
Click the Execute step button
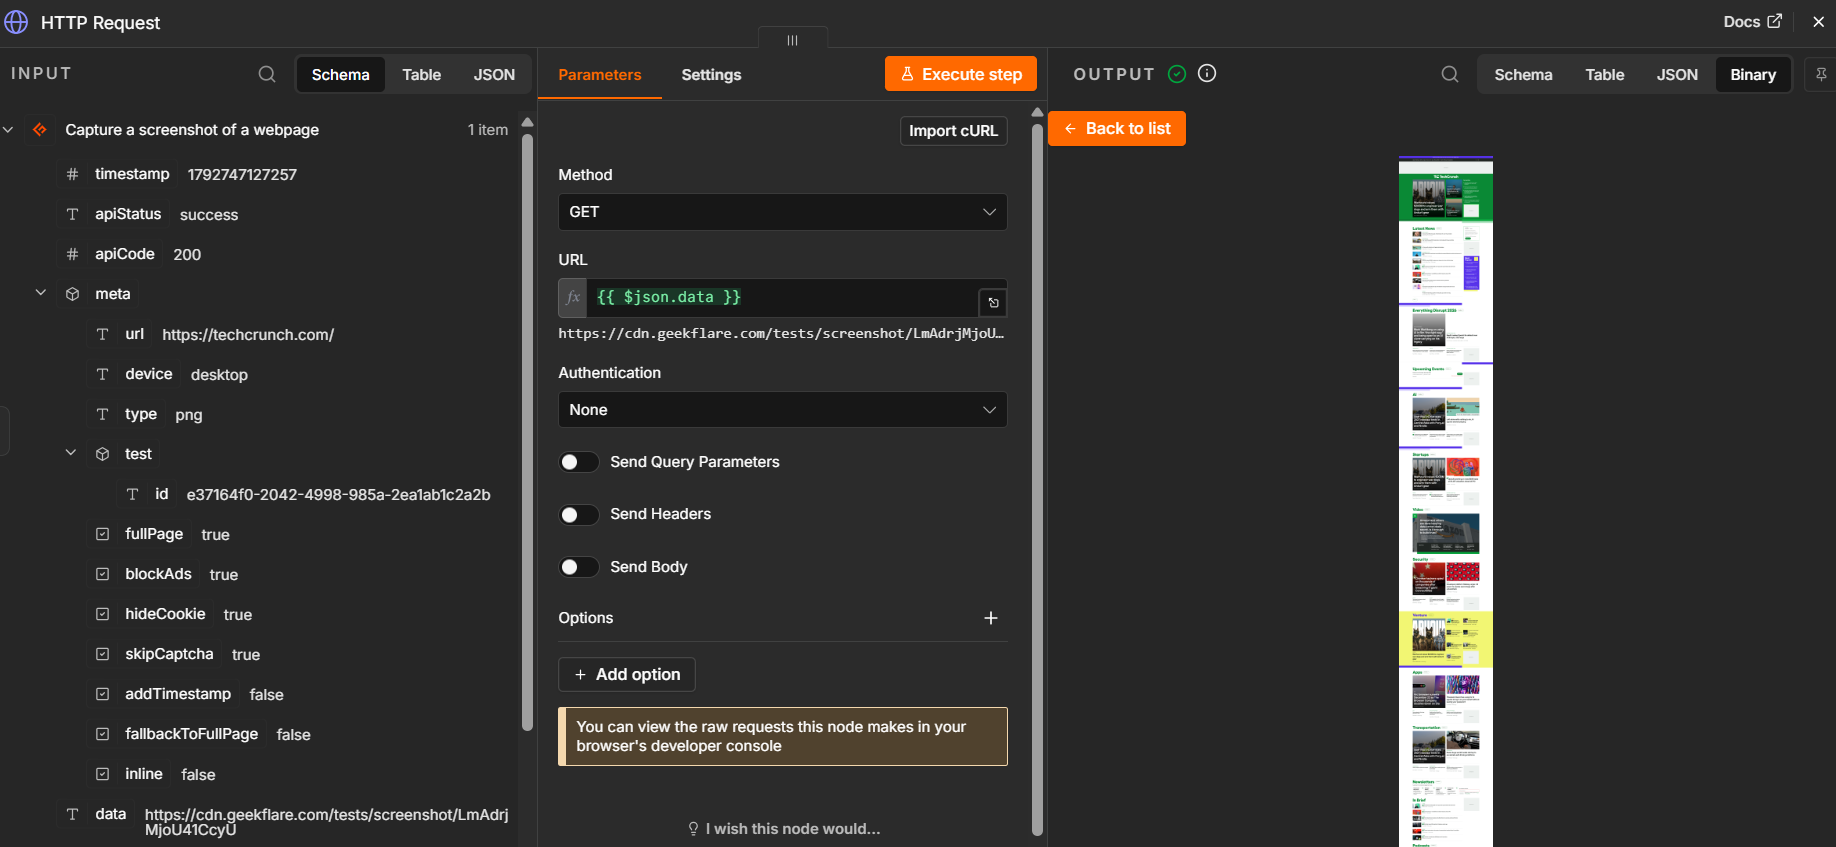(x=961, y=74)
